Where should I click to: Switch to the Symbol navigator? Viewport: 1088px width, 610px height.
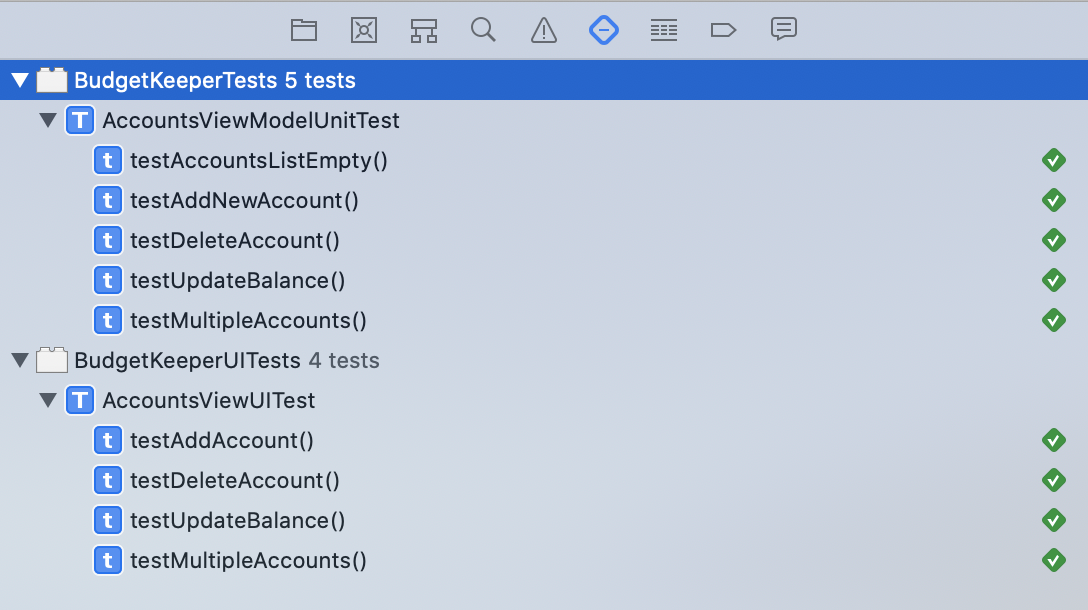pyautogui.click(x=424, y=30)
